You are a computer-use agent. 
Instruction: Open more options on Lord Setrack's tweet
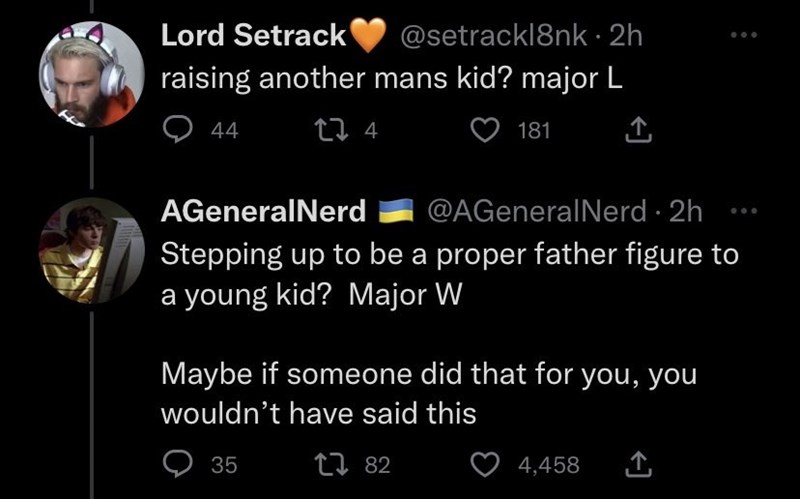click(x=744, y=35)
